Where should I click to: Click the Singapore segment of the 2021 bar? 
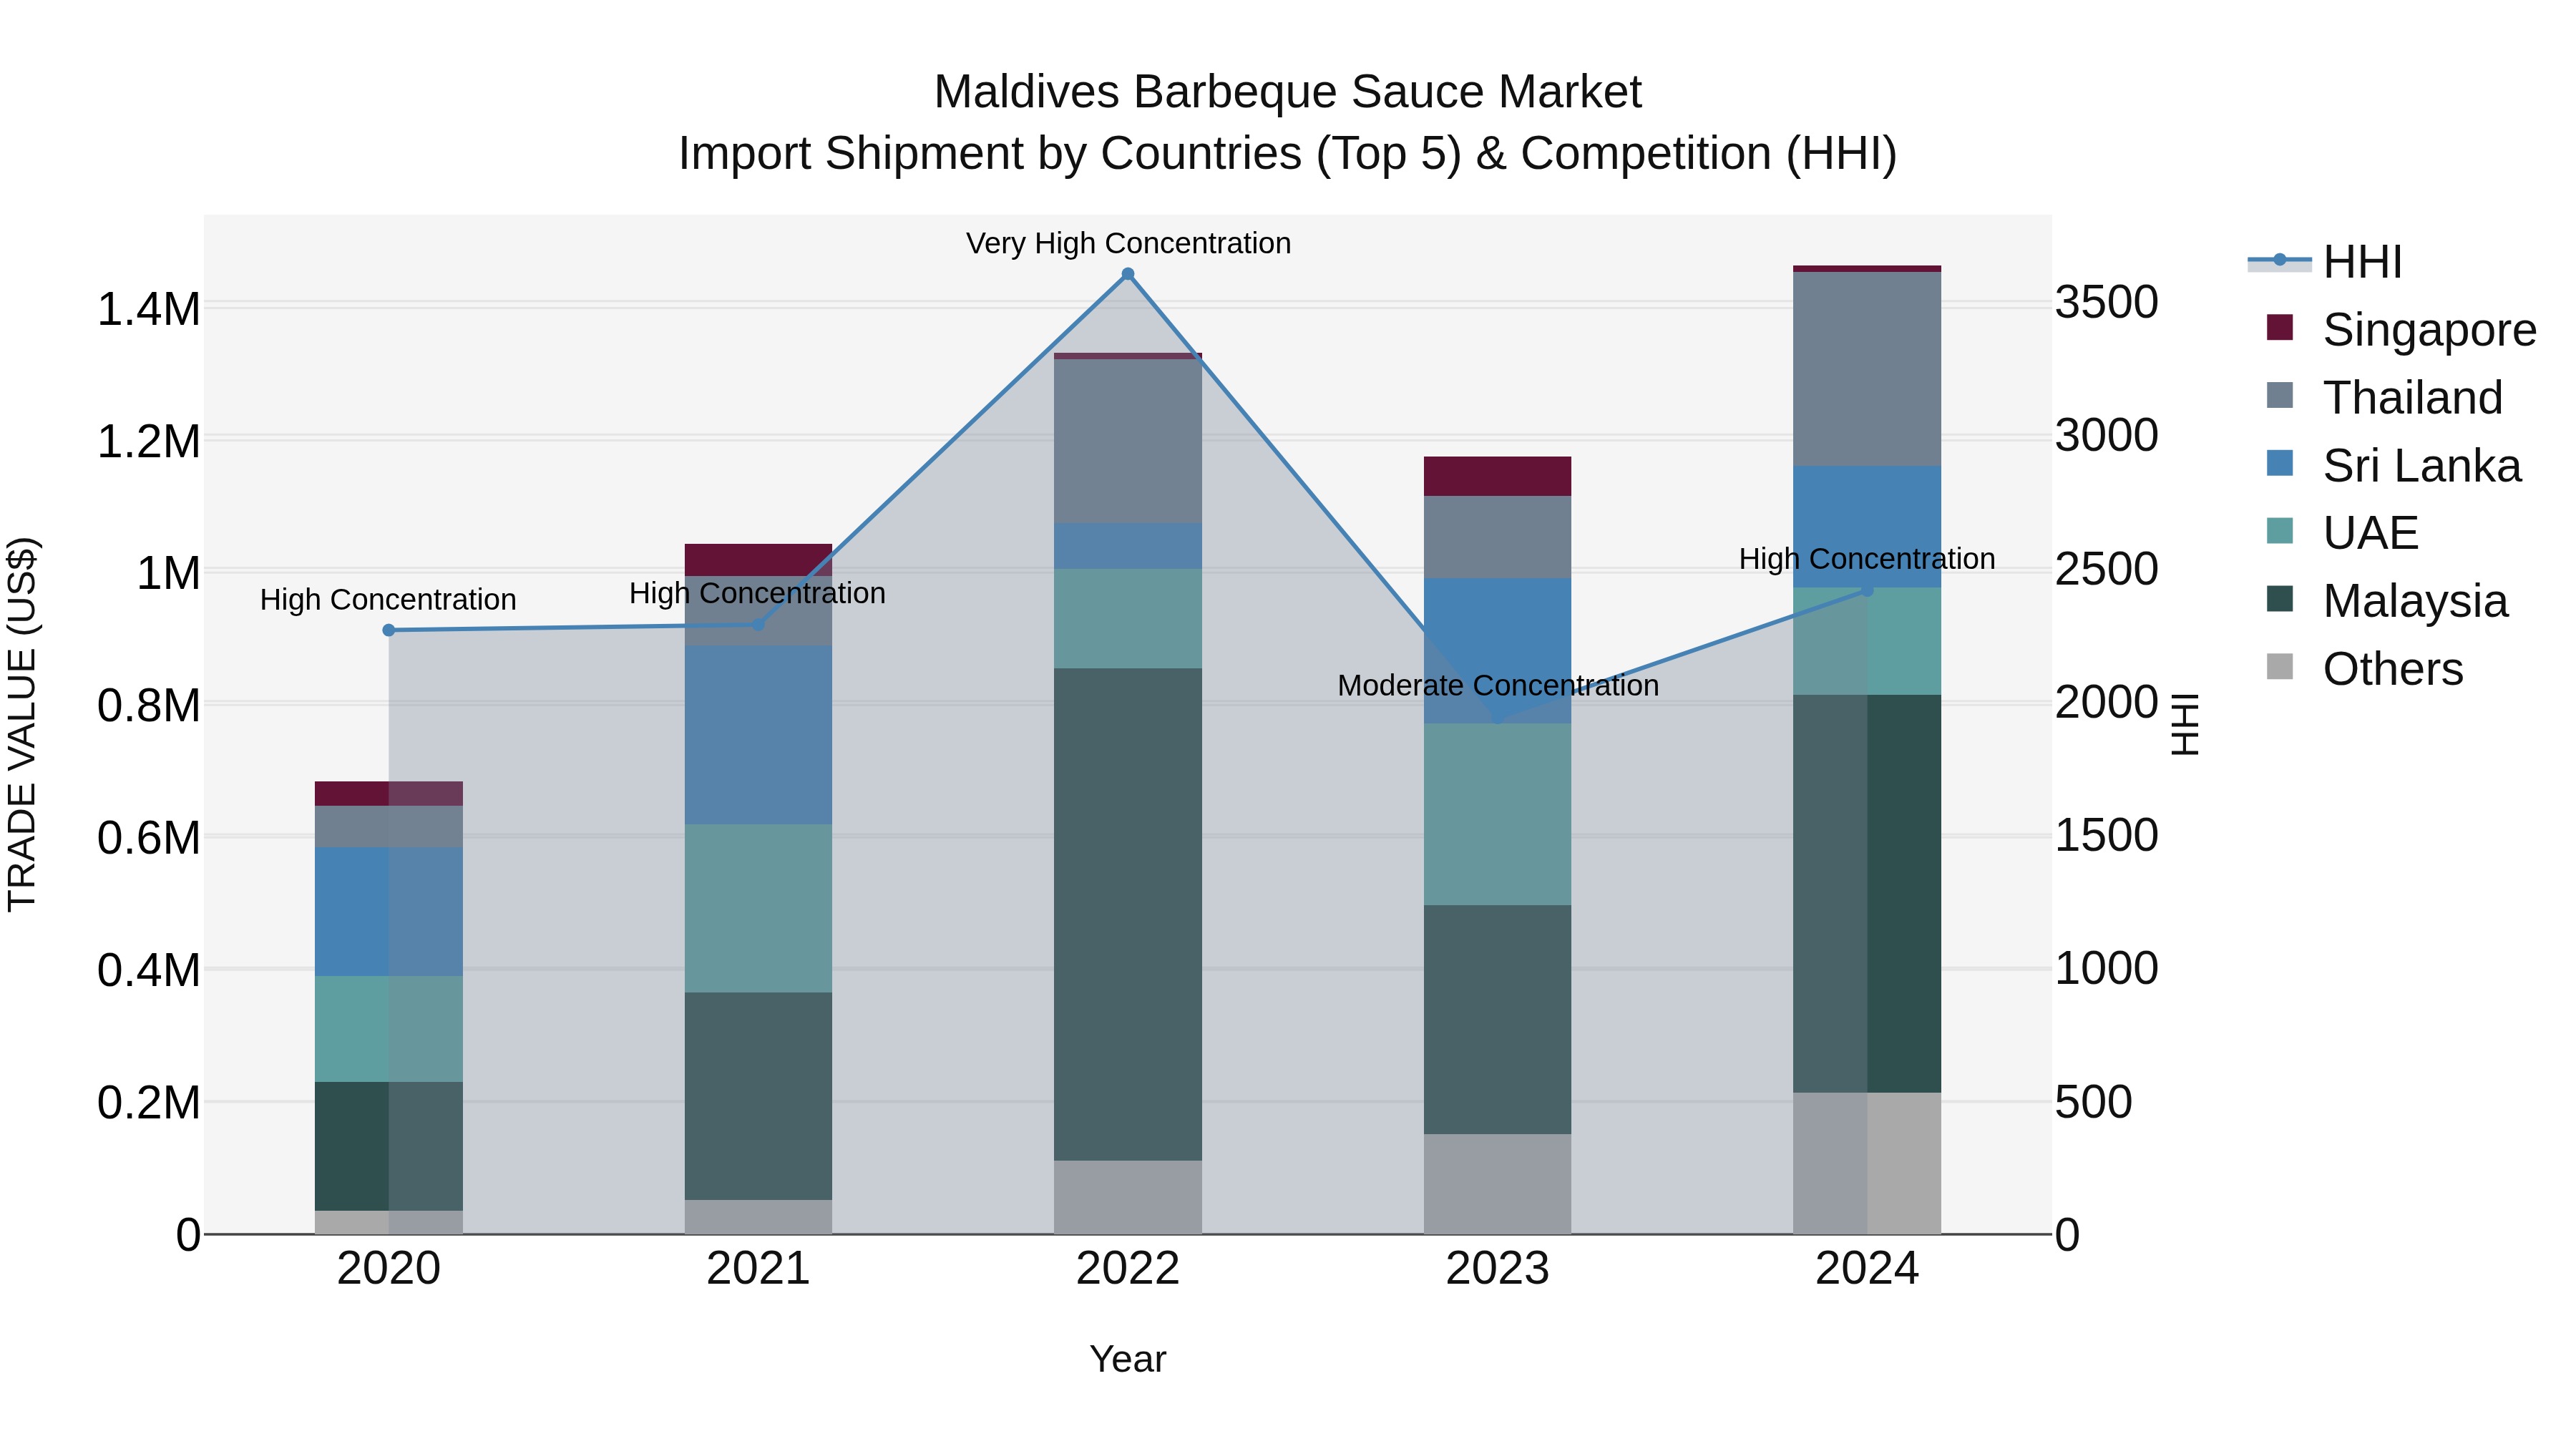click(758, 560)
